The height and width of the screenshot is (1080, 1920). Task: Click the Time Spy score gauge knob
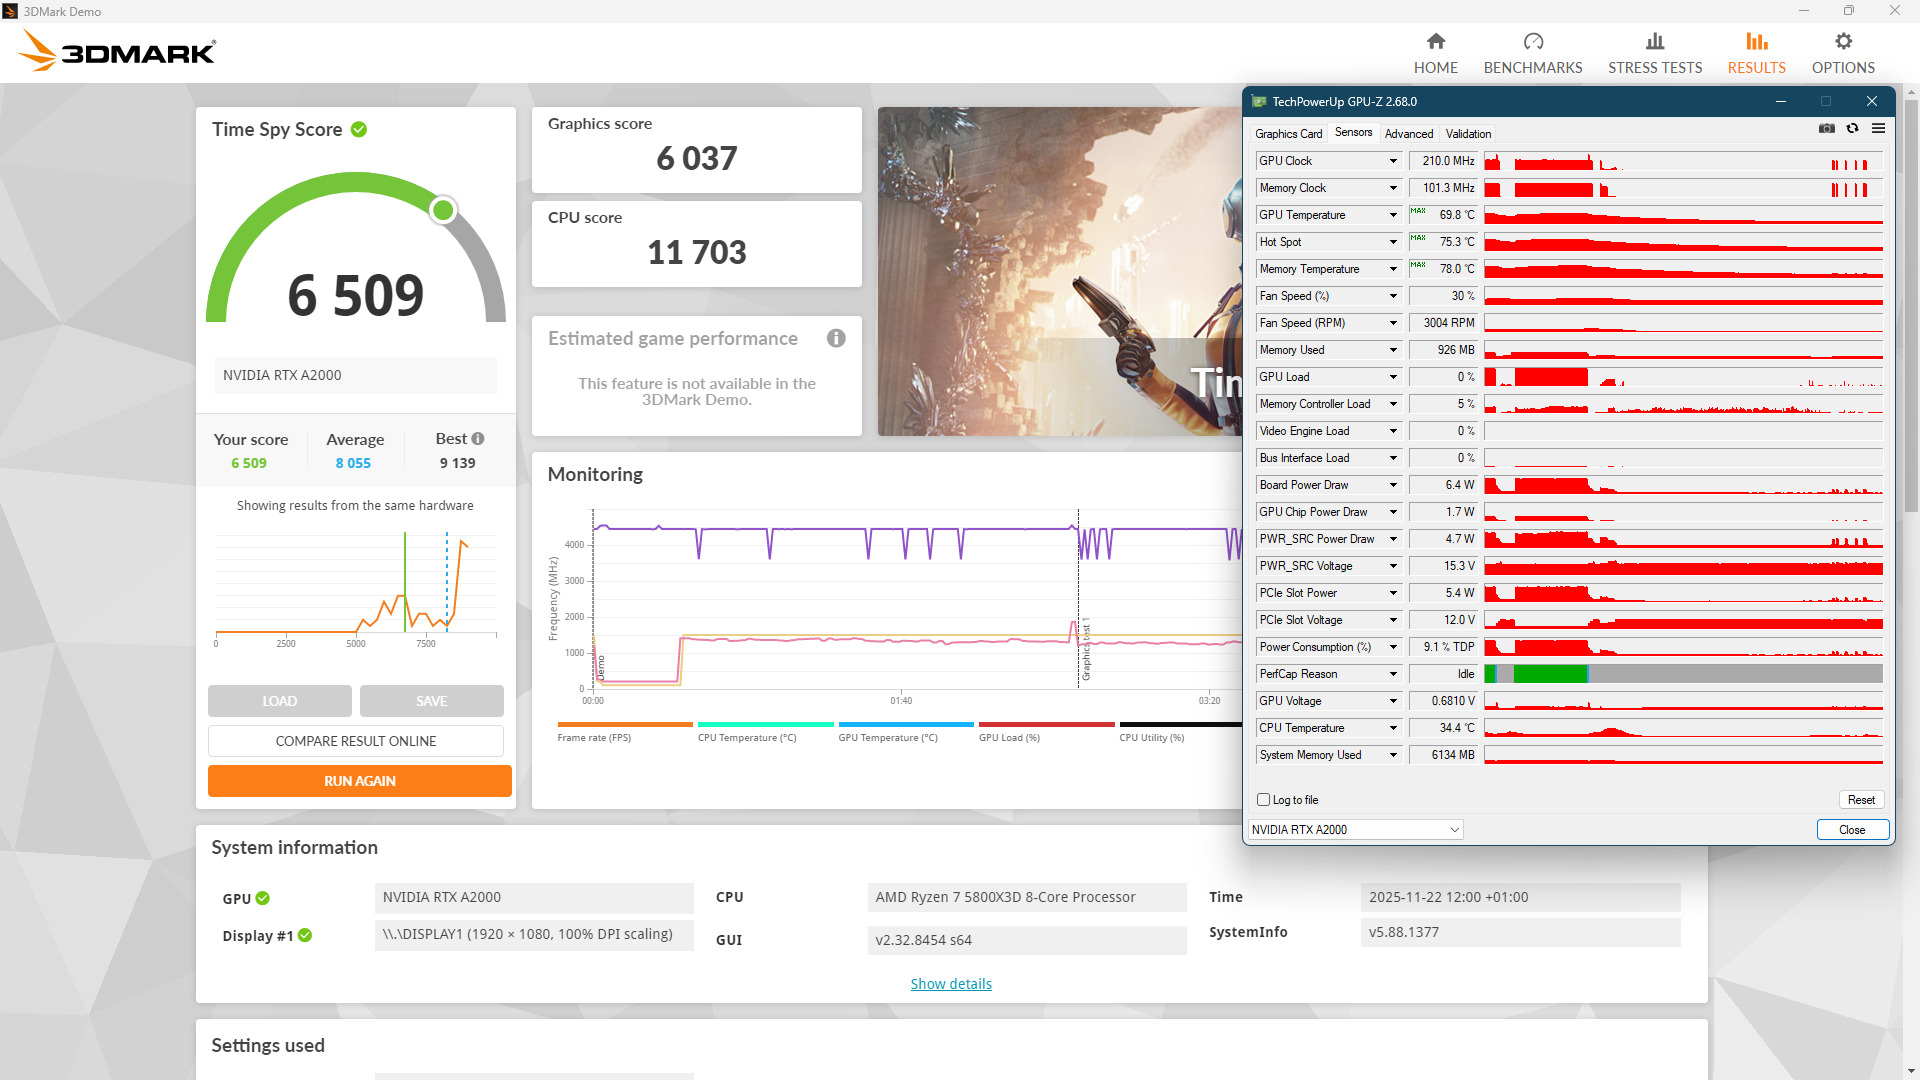(443, 210)
